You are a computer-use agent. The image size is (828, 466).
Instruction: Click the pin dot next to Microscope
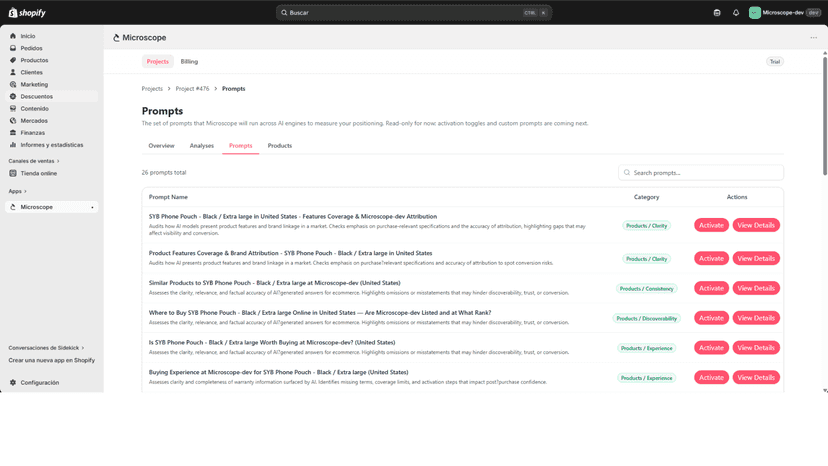92,208
